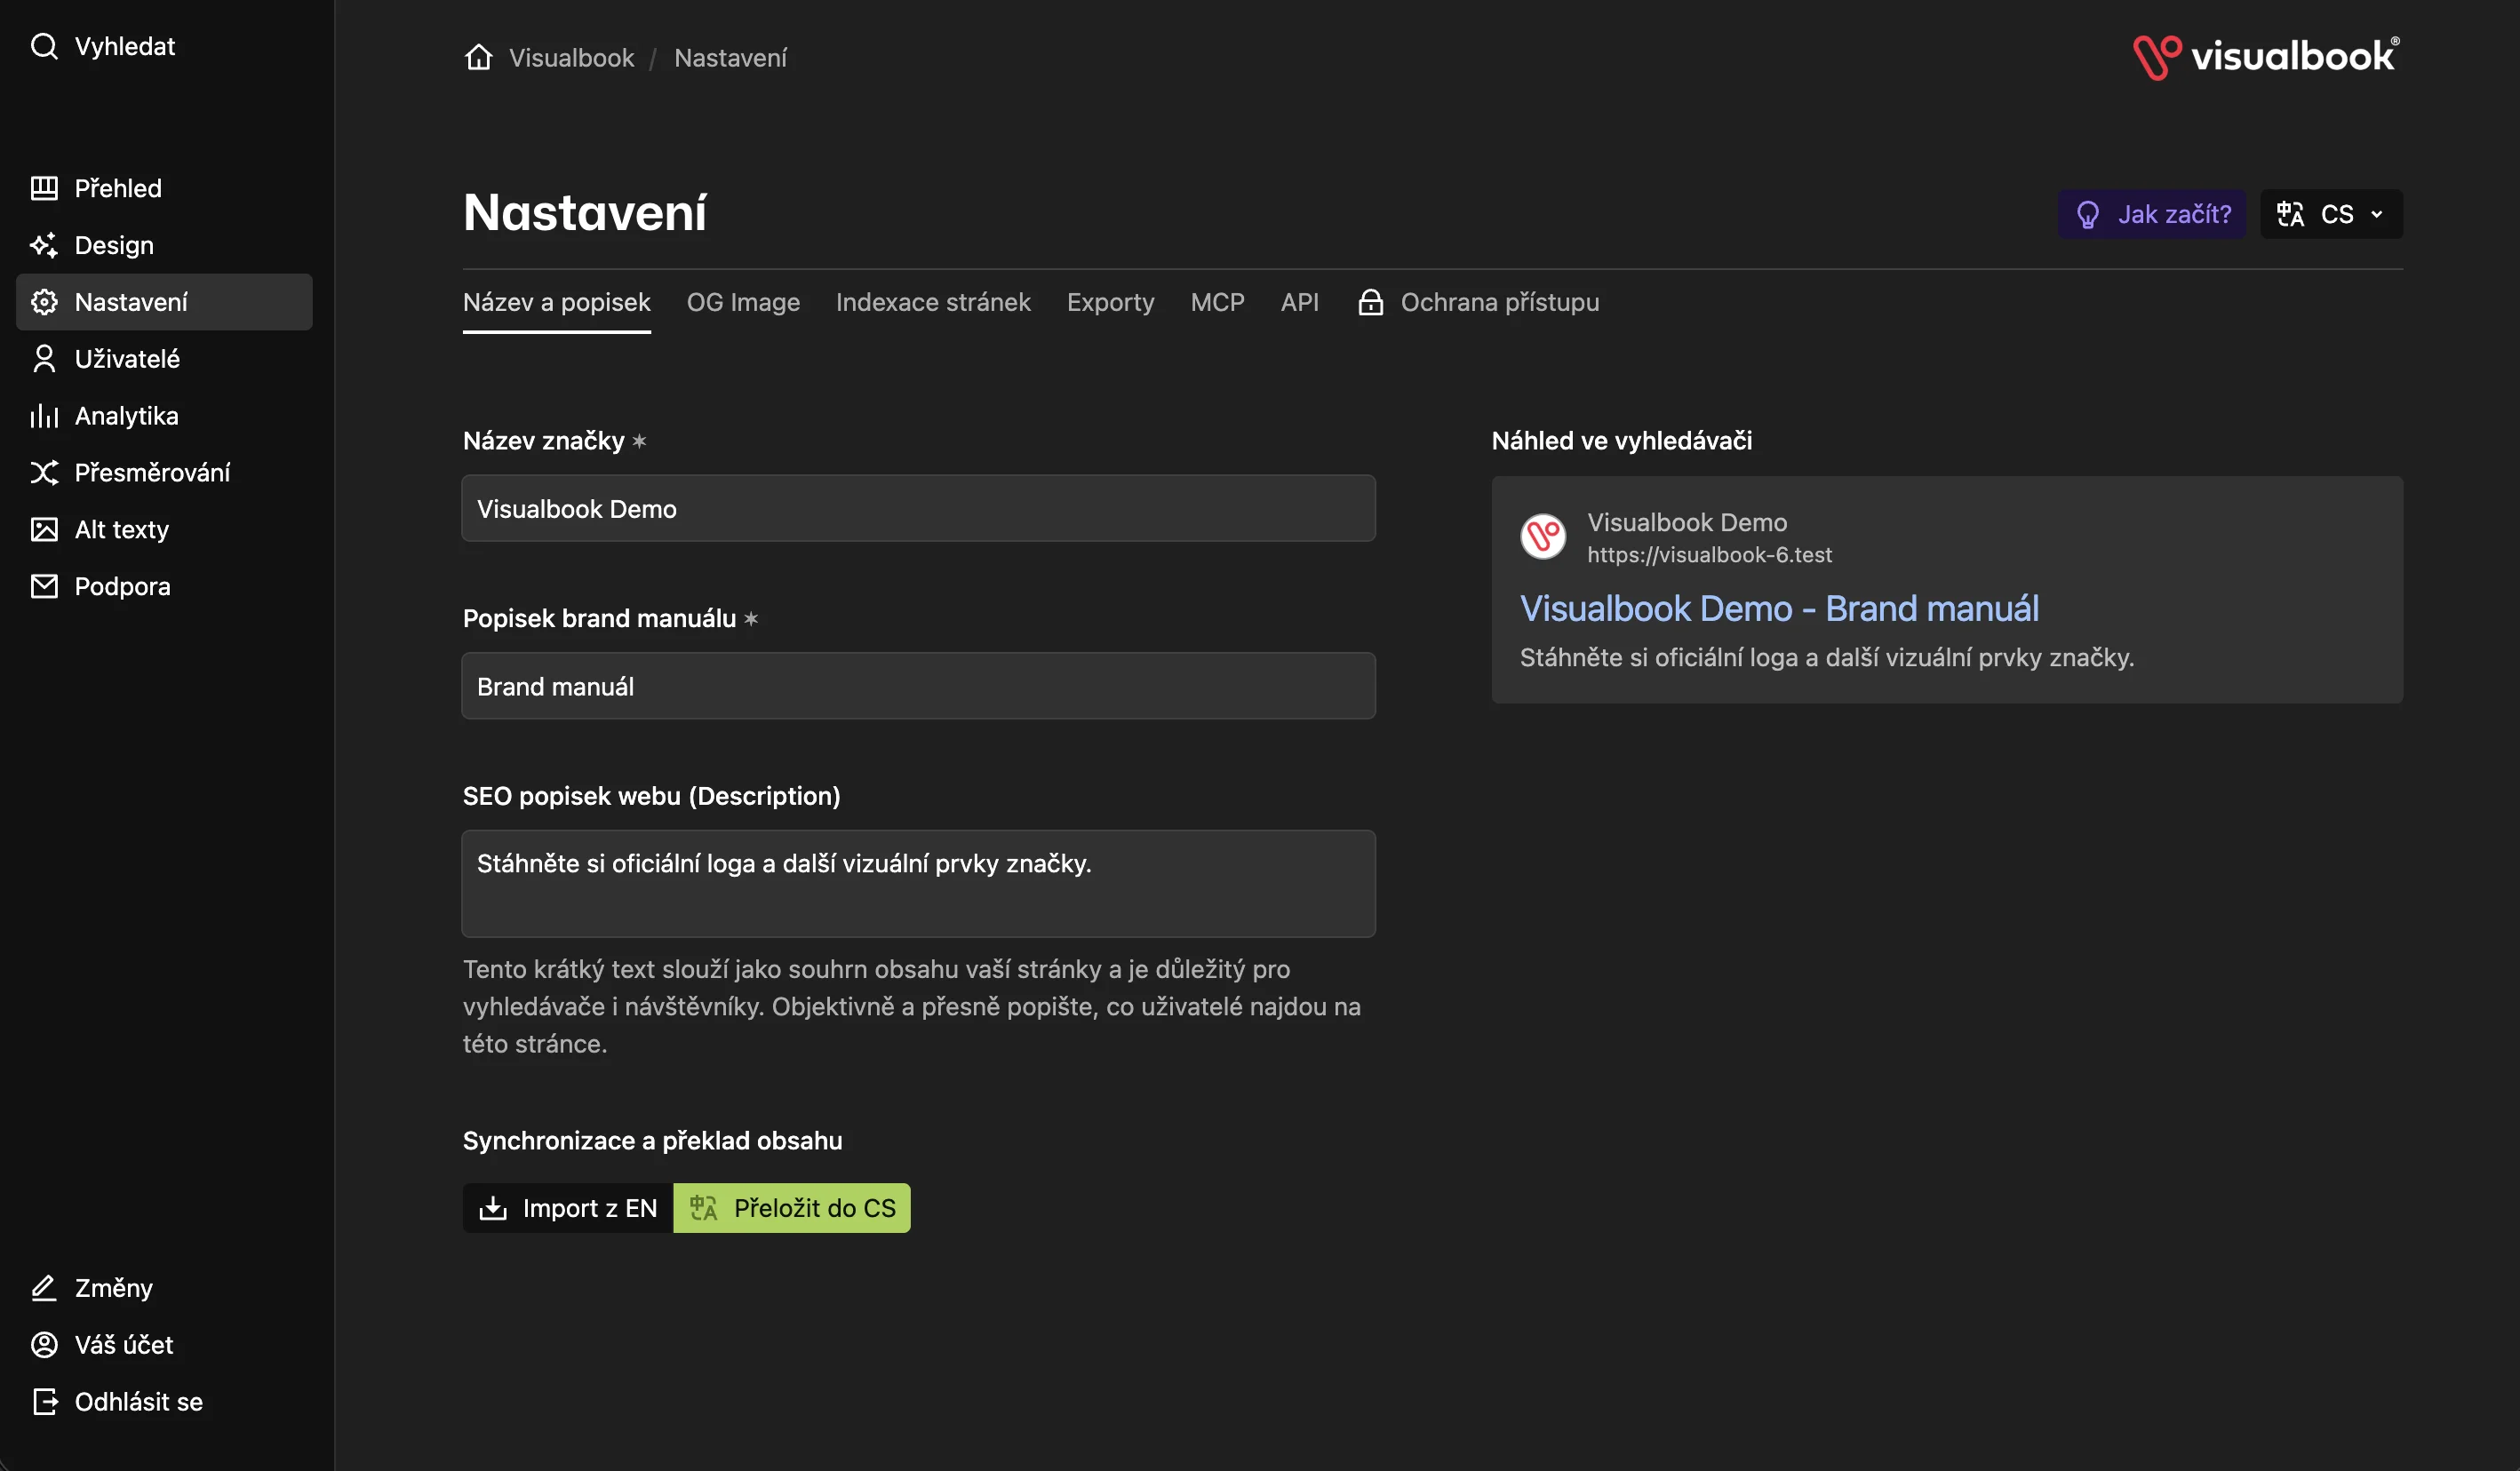Click the import download icon
The height and width of the screenshot is (1471, 2520).
click(x=493, y=1208)
